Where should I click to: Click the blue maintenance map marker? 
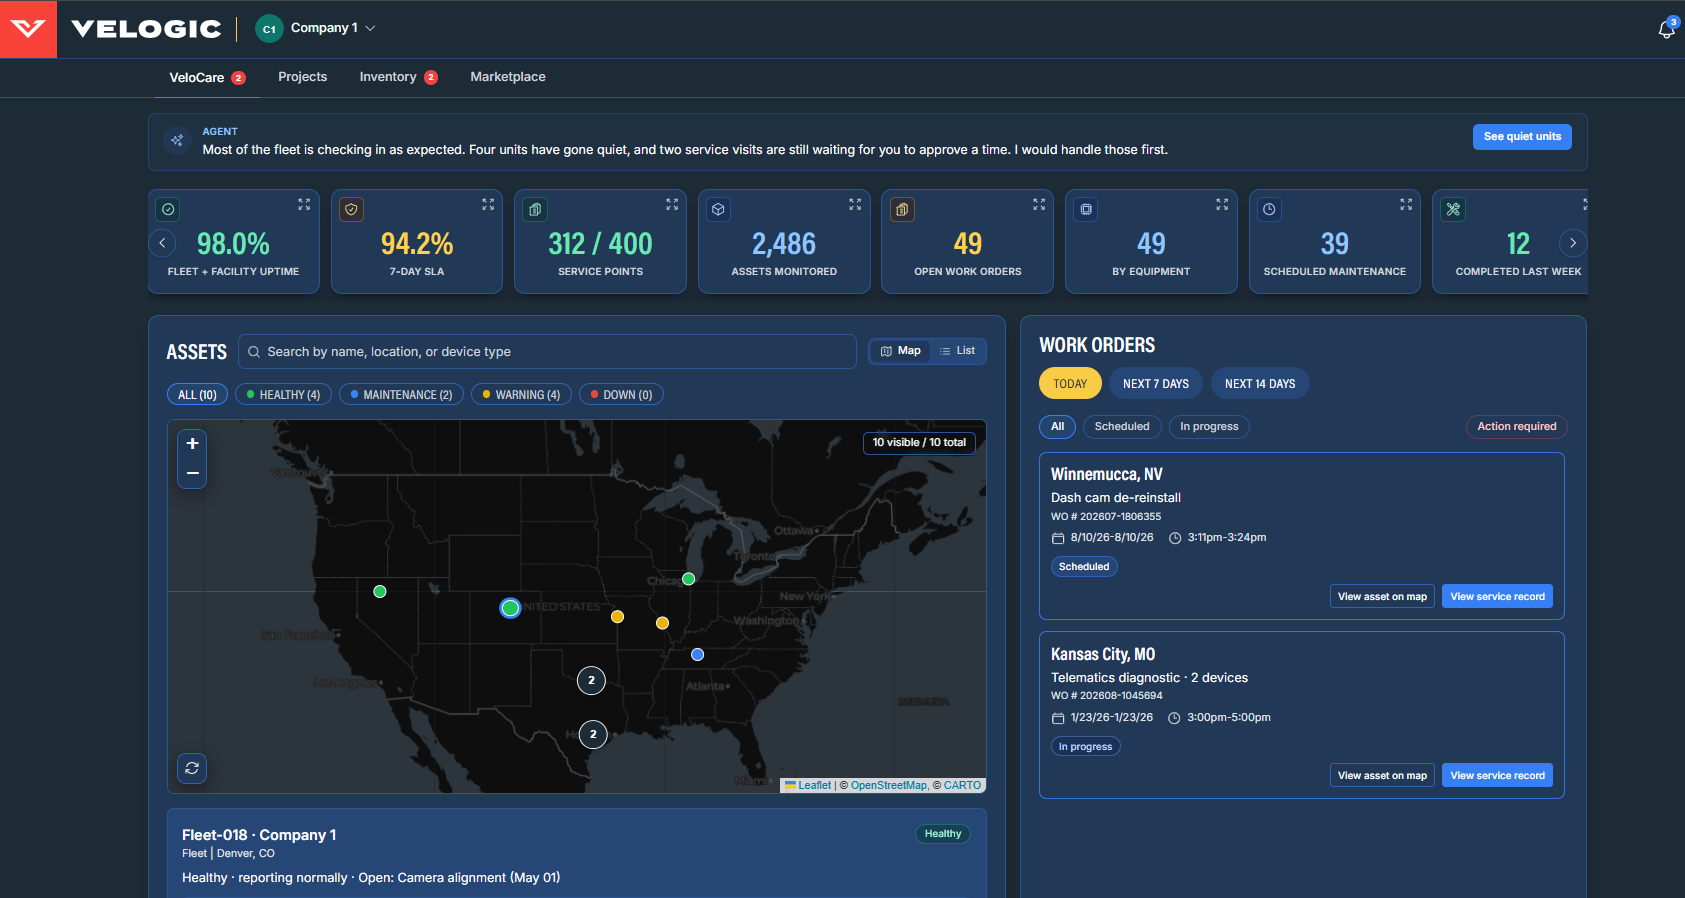pyautogui.click(x=697, y=655)
